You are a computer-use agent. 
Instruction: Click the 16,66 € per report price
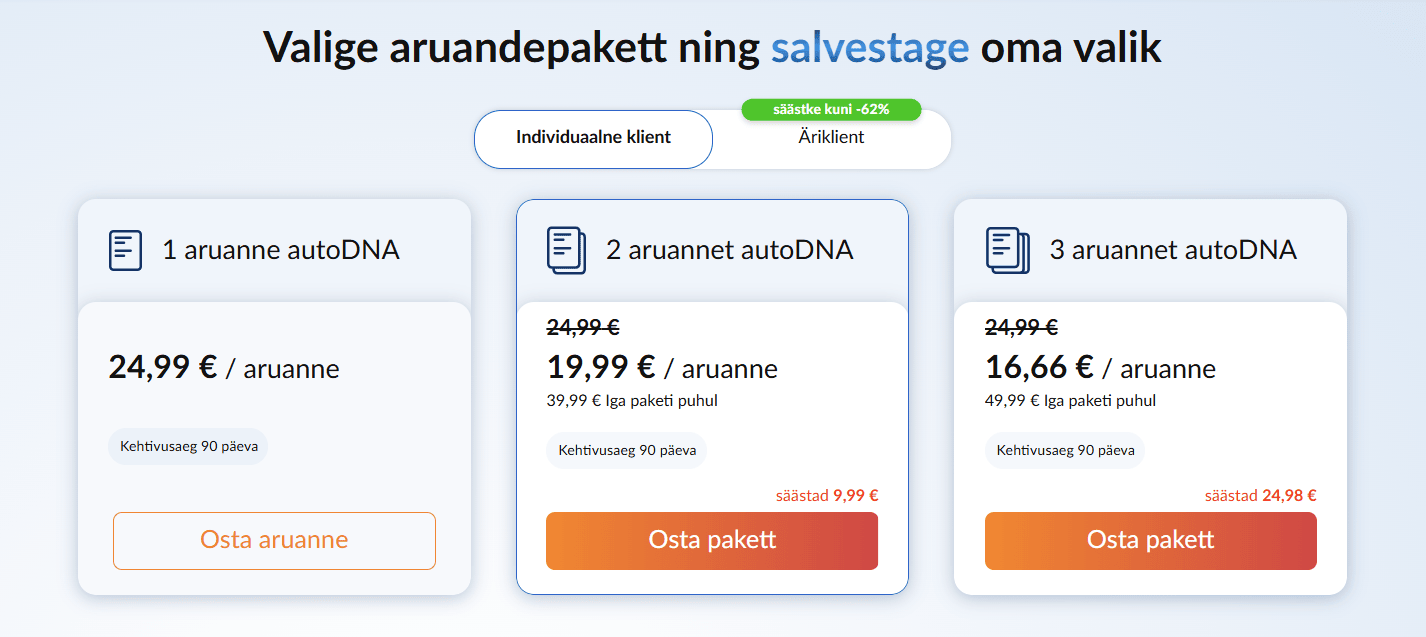point(1039,368)
